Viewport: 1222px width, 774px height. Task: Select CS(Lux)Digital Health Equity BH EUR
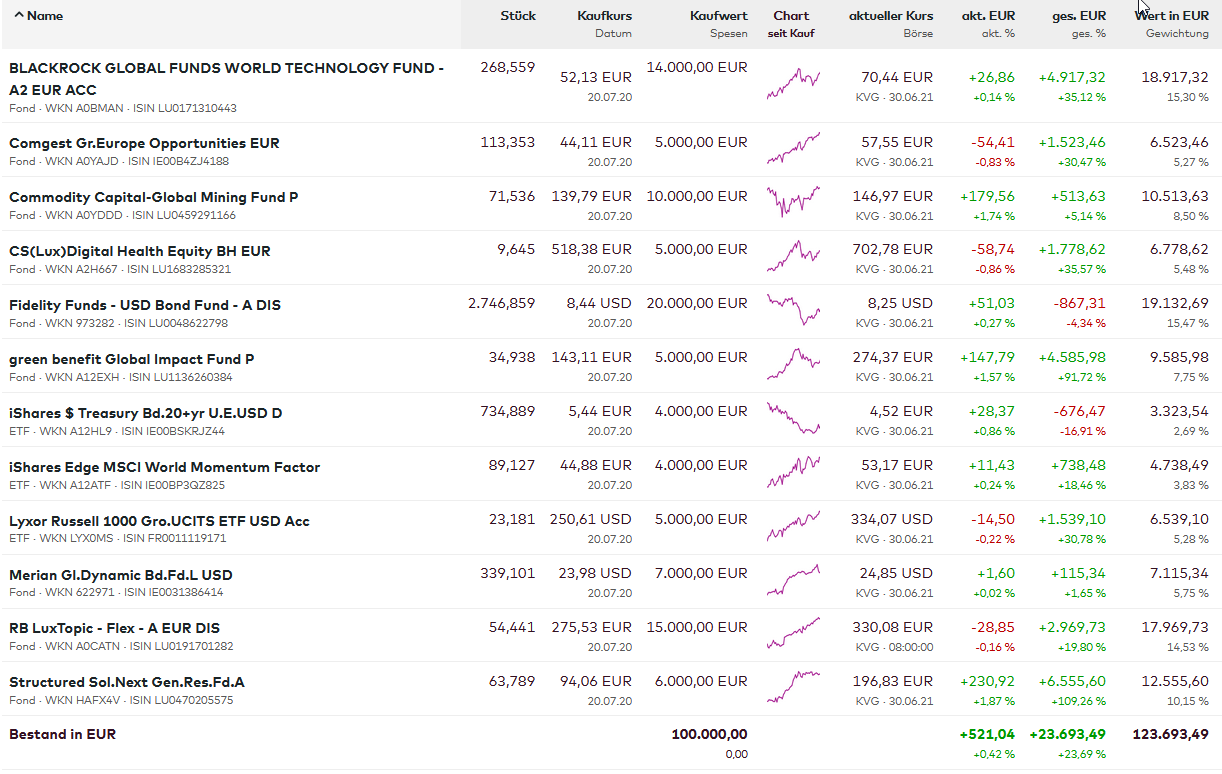[139, 251]
